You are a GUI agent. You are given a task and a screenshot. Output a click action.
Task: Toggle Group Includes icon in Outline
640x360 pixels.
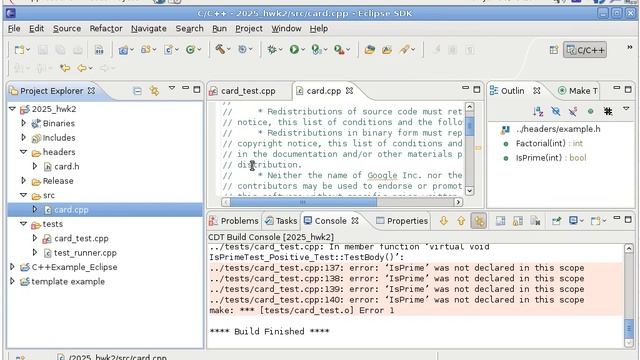tap(608, 111)
